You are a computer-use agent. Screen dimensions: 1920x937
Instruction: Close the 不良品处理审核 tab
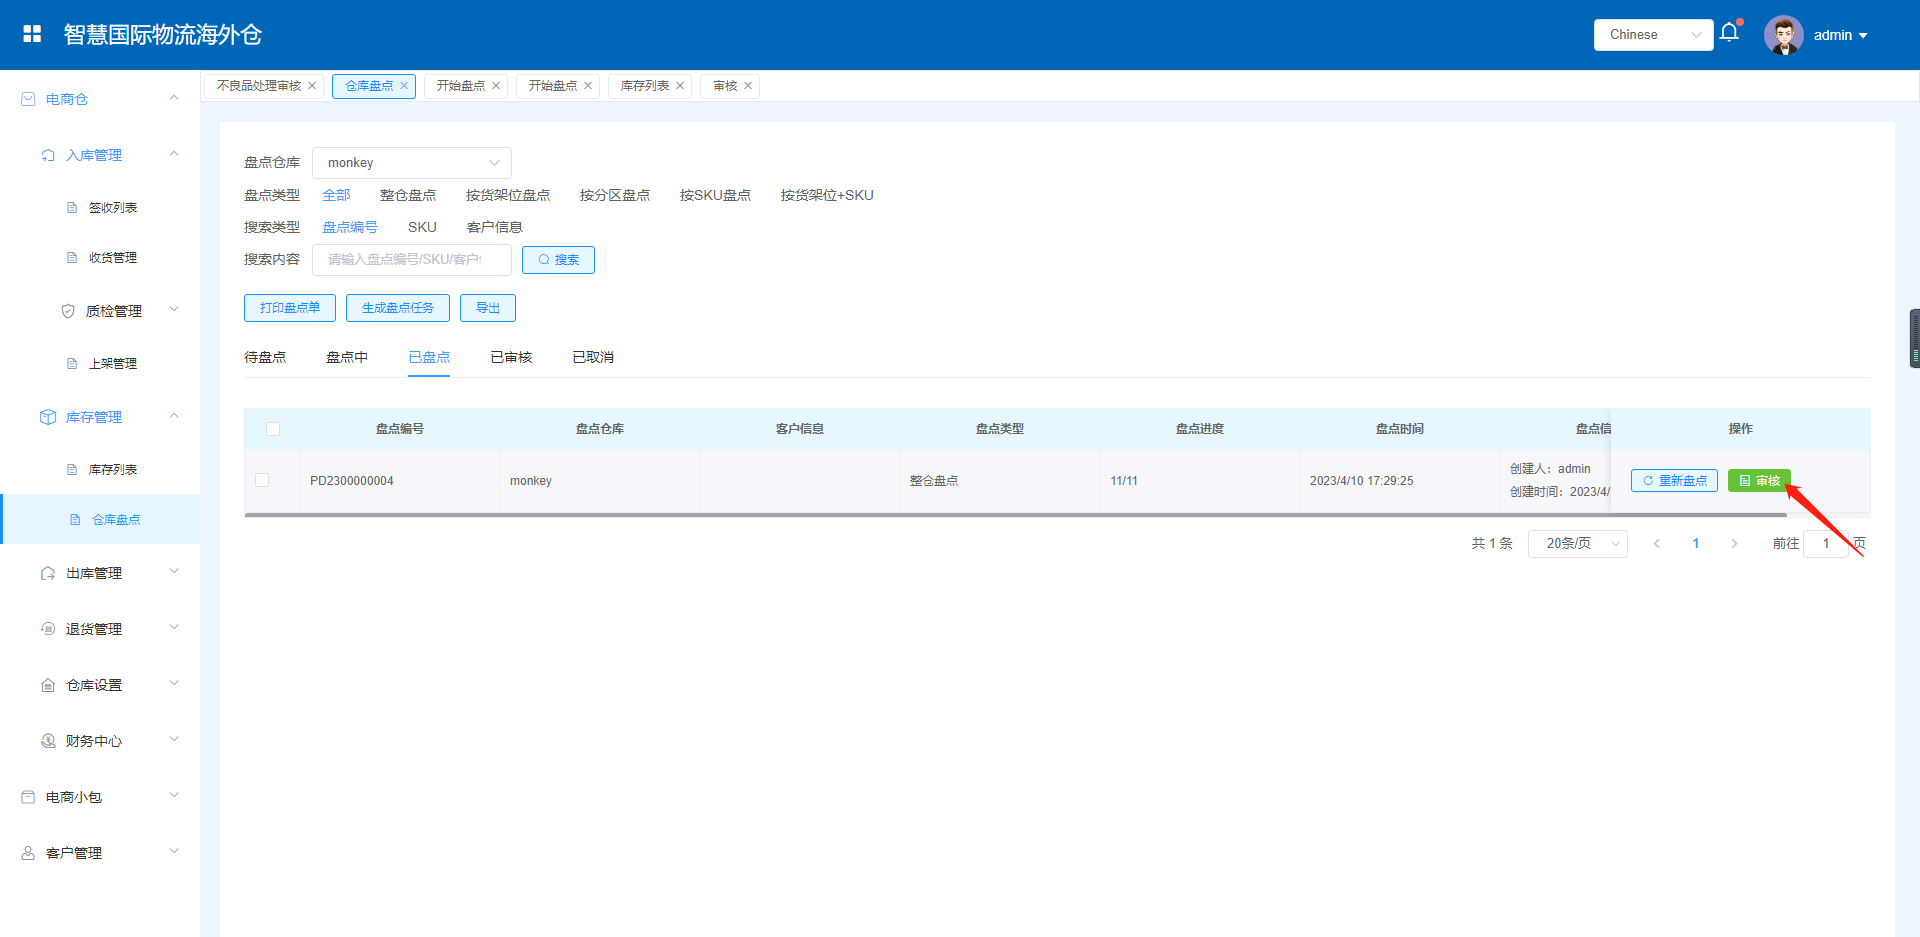tap(312, 86)
